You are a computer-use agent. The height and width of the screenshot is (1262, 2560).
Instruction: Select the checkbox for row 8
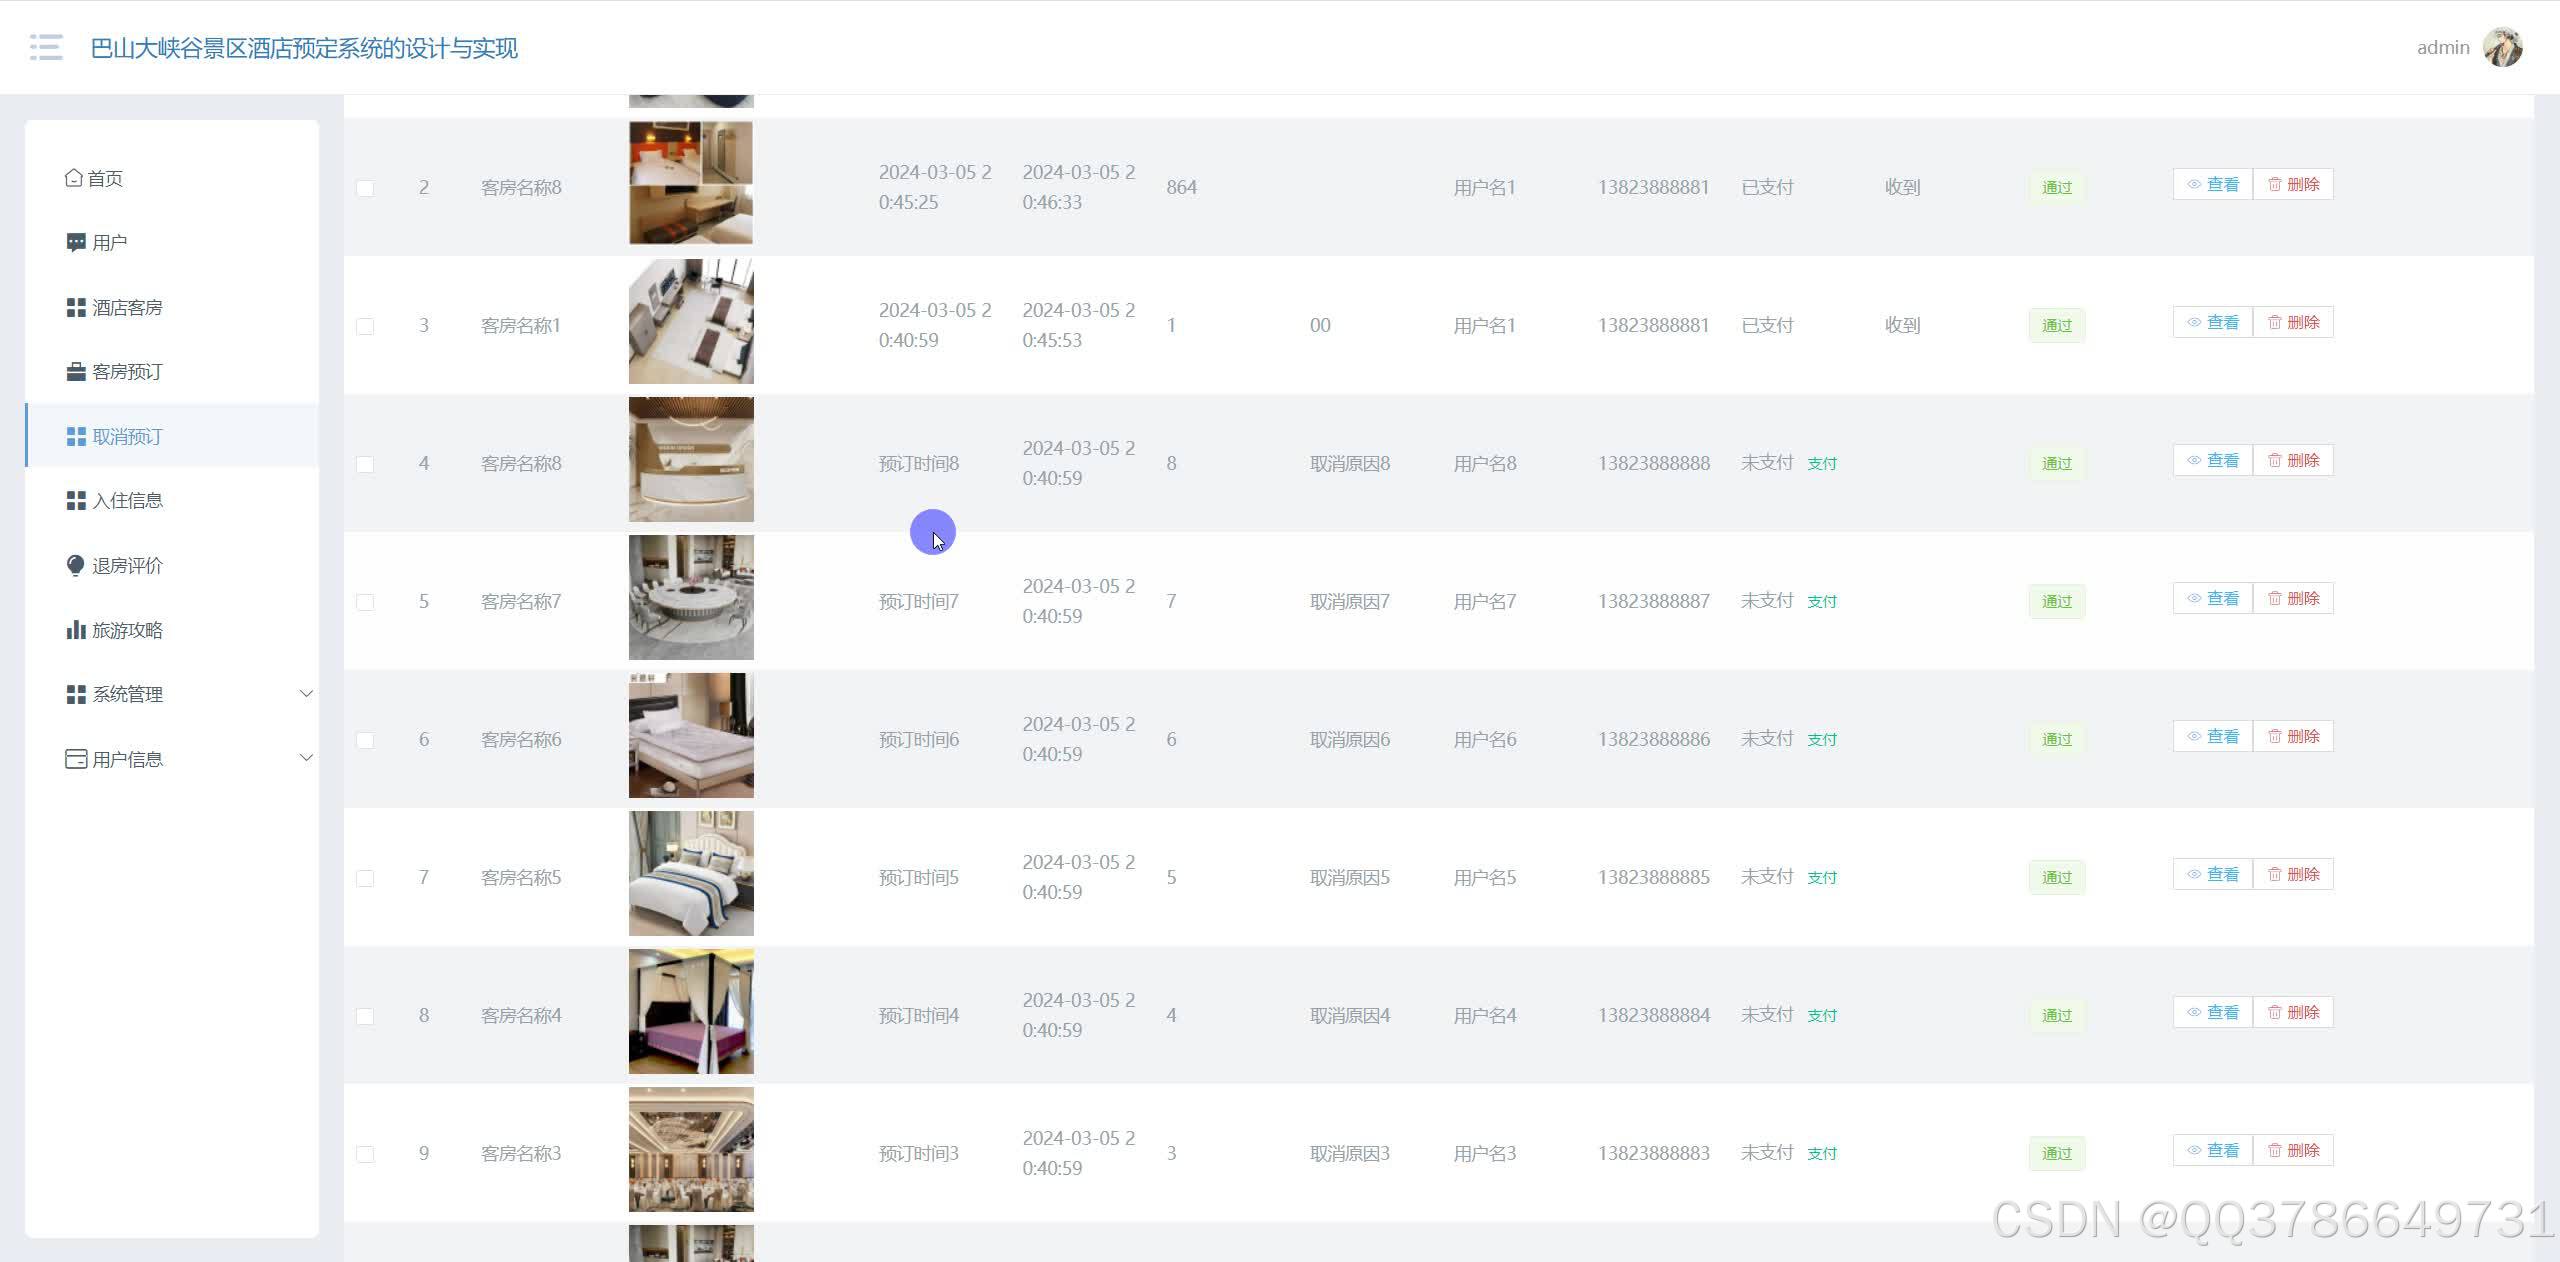(365, 1016)
